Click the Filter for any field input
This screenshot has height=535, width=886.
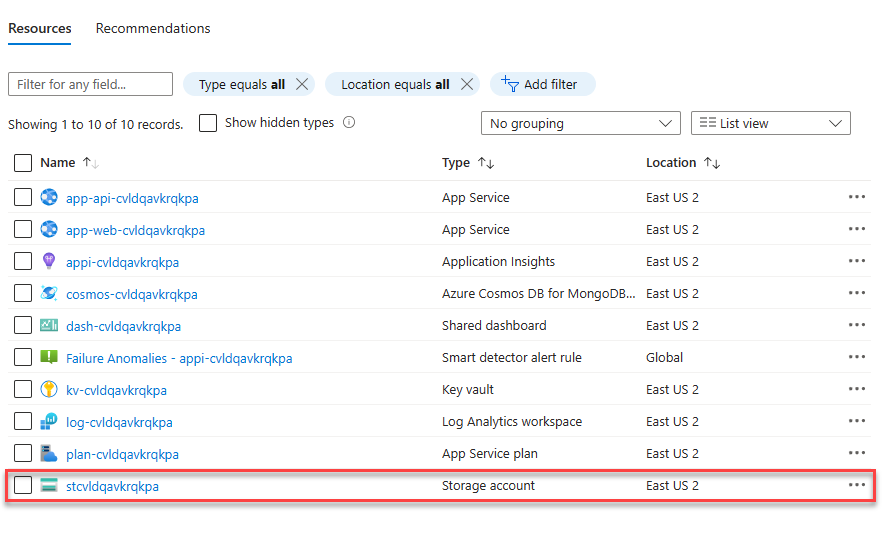(x=90, y=84)
